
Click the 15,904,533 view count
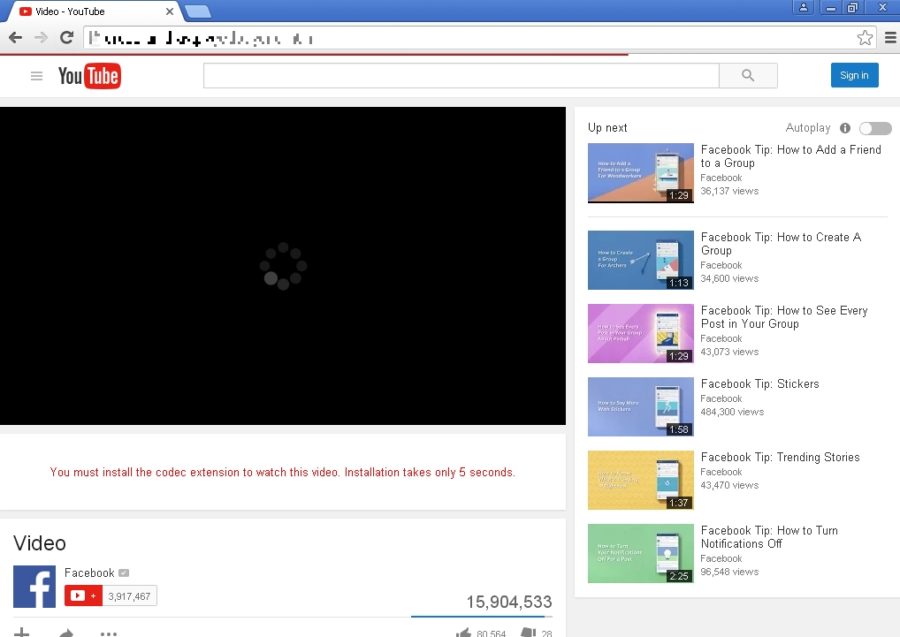pyautogui.click(x=509, y=601)
